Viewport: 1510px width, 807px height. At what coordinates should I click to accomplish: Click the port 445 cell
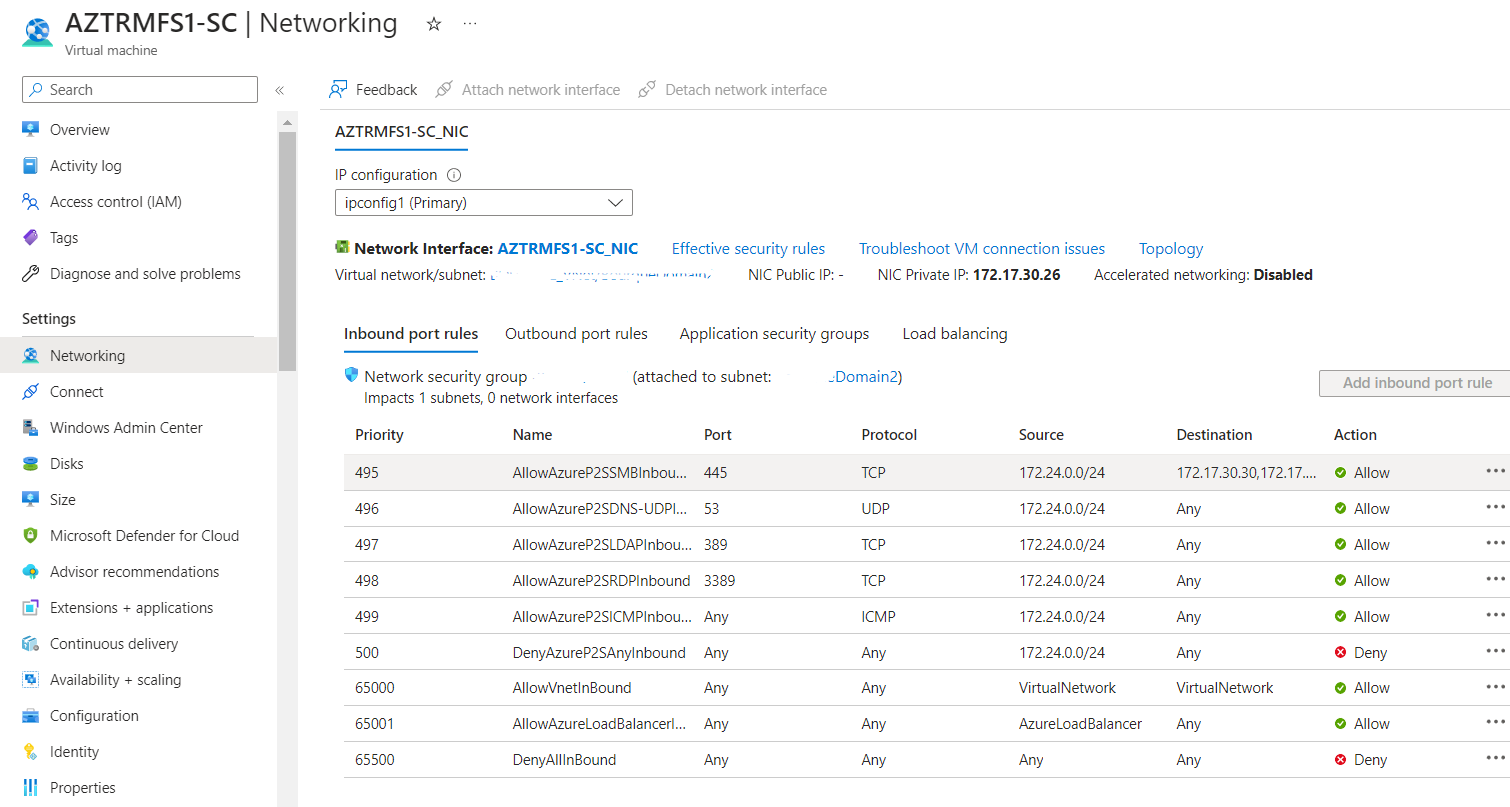pos(716,473)
